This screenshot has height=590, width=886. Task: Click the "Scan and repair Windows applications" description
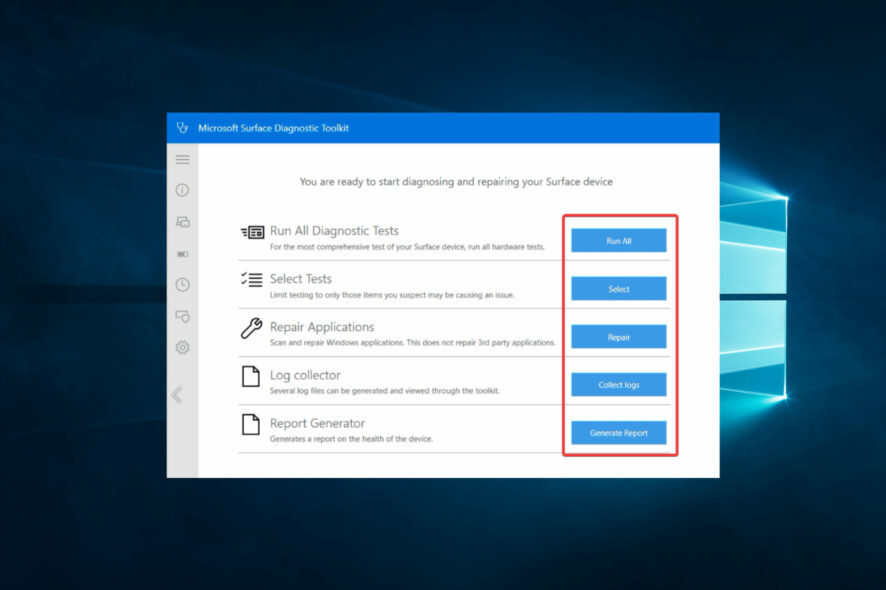pos(412,342)
